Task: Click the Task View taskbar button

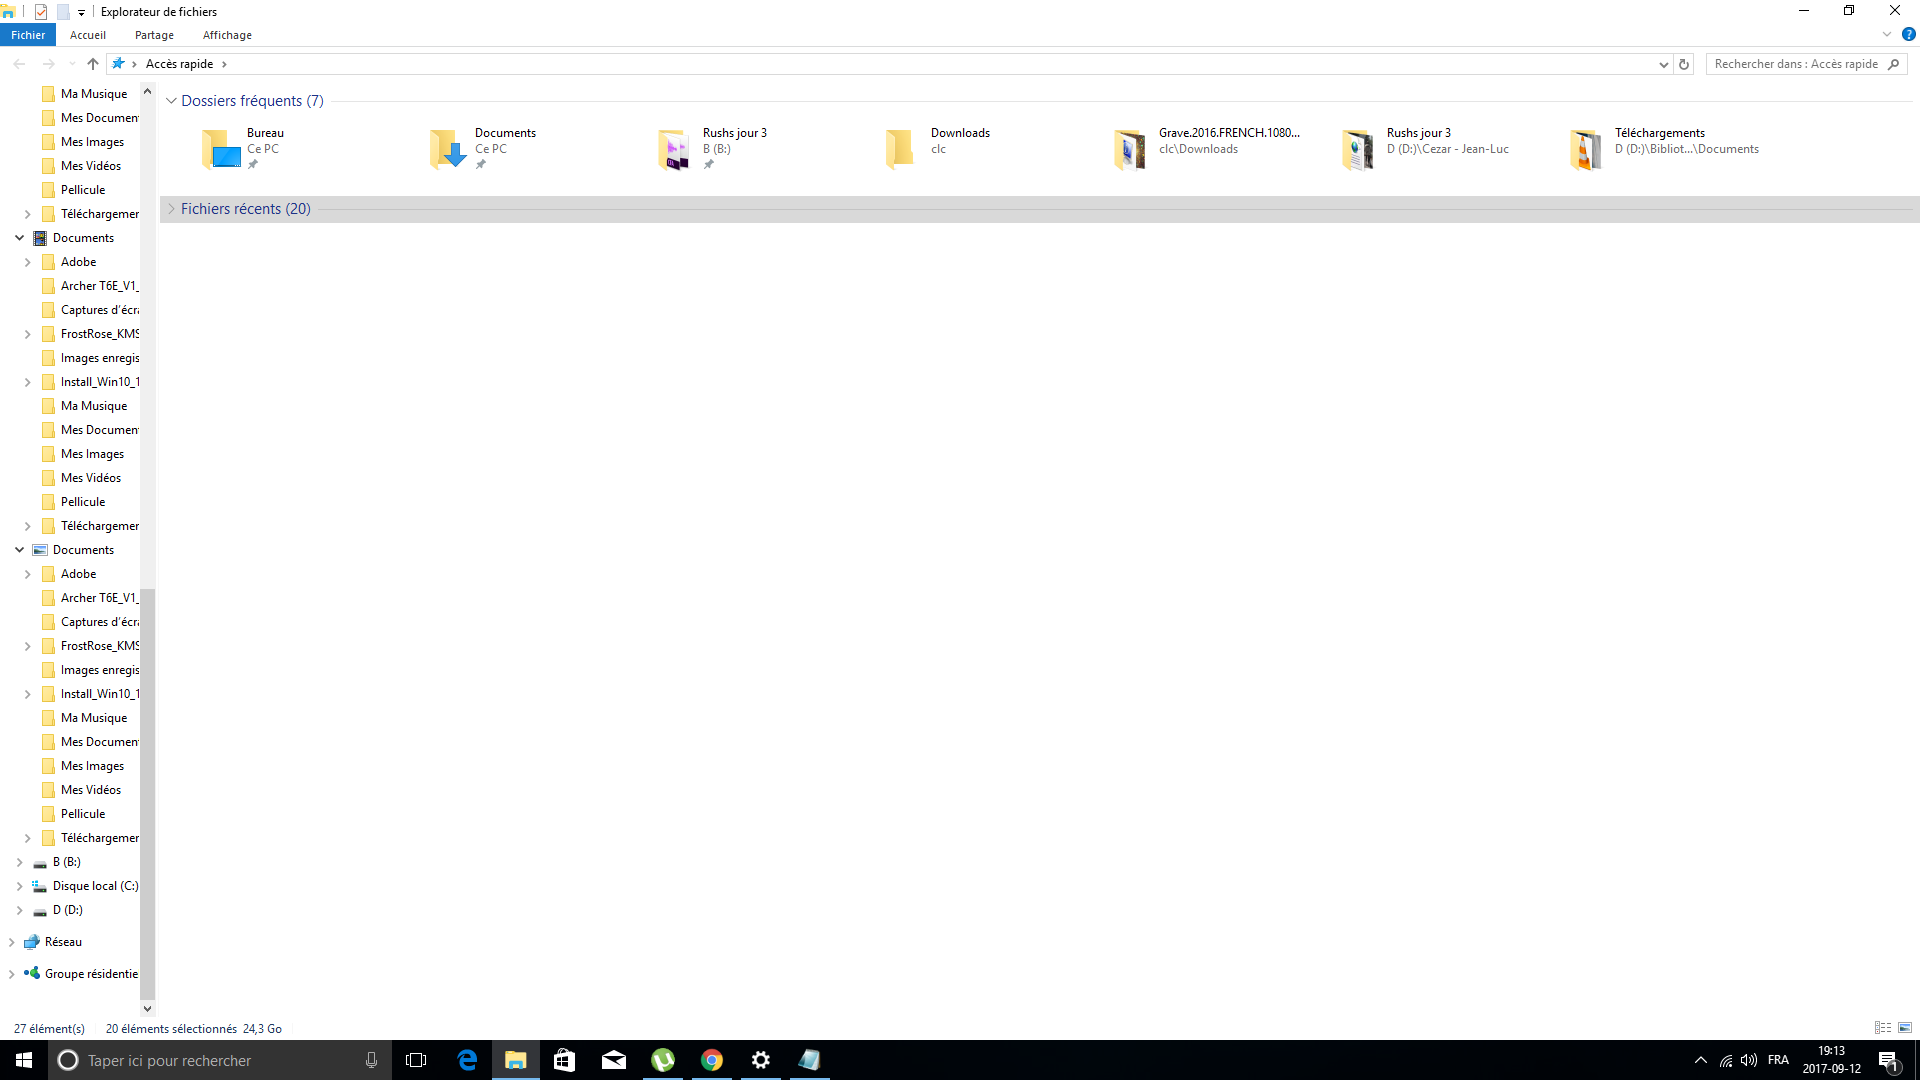Action: 416,1060
